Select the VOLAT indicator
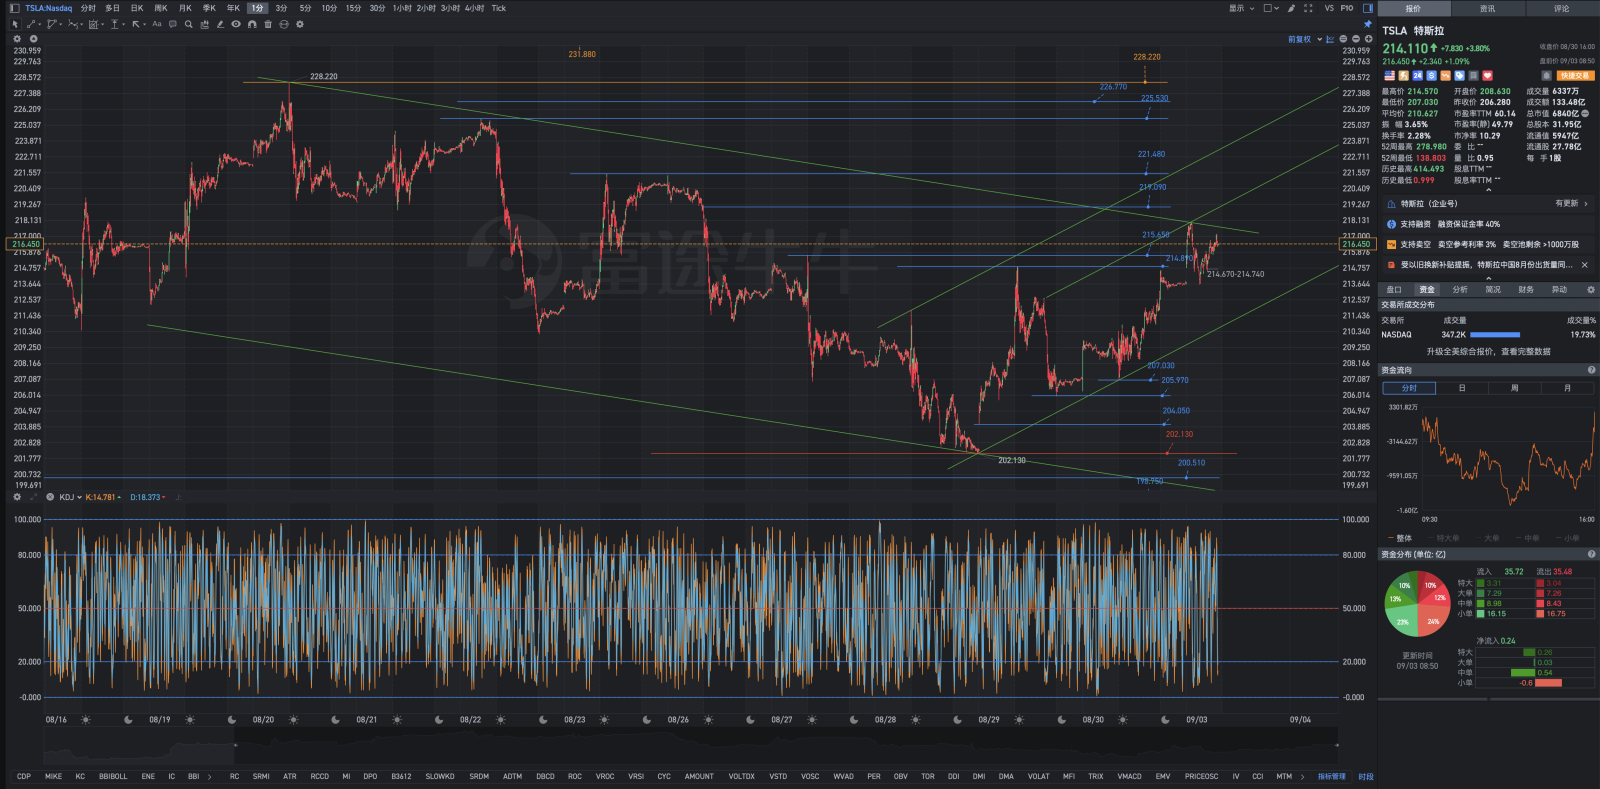 1039,776
